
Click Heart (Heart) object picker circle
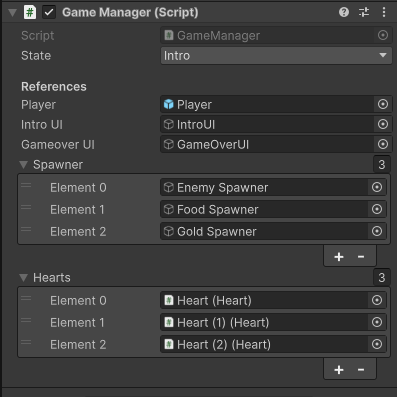[377, 300]
